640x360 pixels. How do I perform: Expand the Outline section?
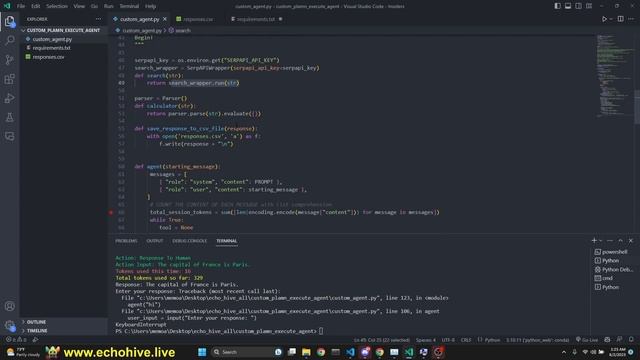(x=36, y=322)
